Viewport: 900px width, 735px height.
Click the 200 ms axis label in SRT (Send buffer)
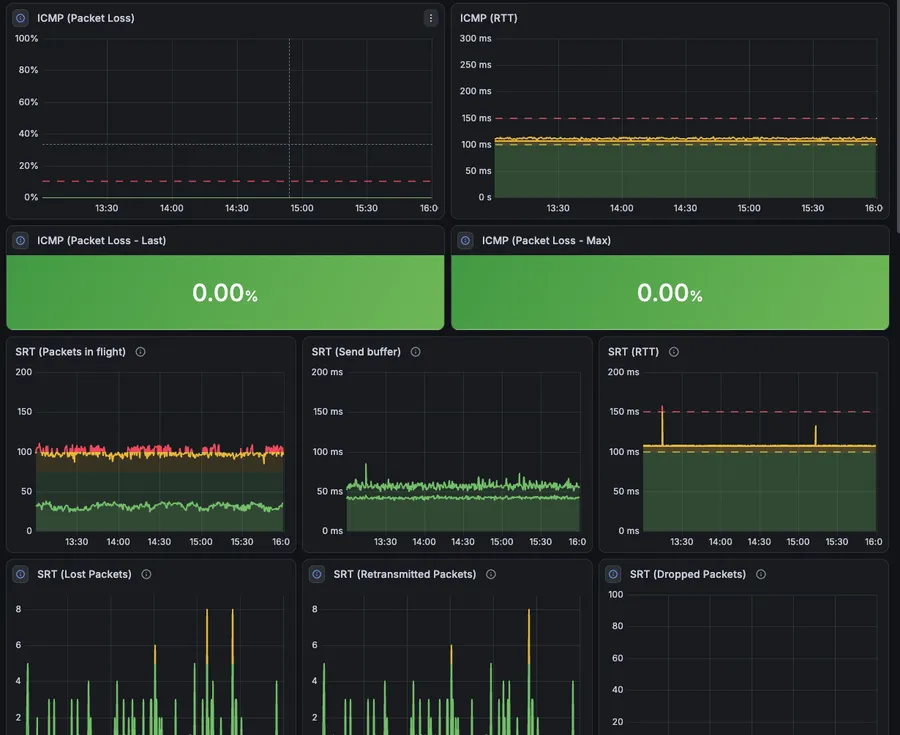click(x=327, y=372)
